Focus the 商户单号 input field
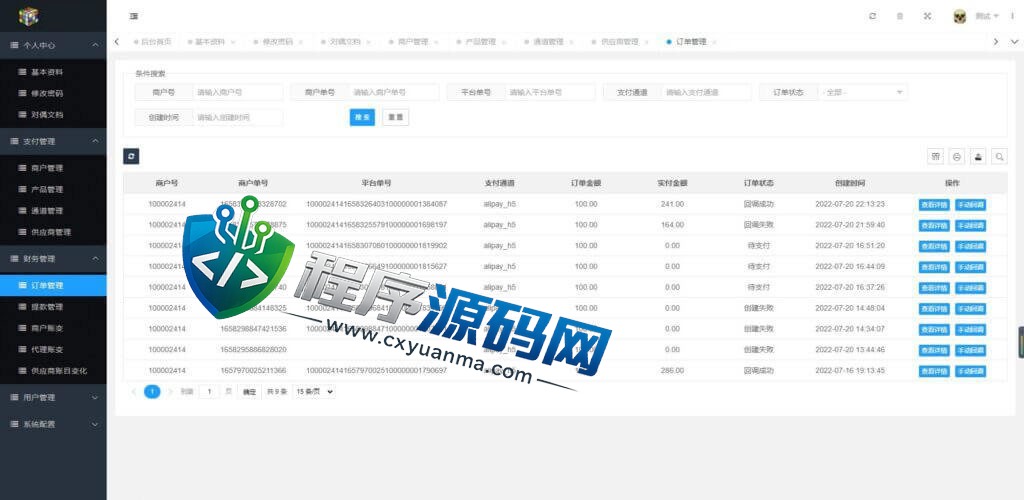The image size is (1024, 500). click(394, 92)
